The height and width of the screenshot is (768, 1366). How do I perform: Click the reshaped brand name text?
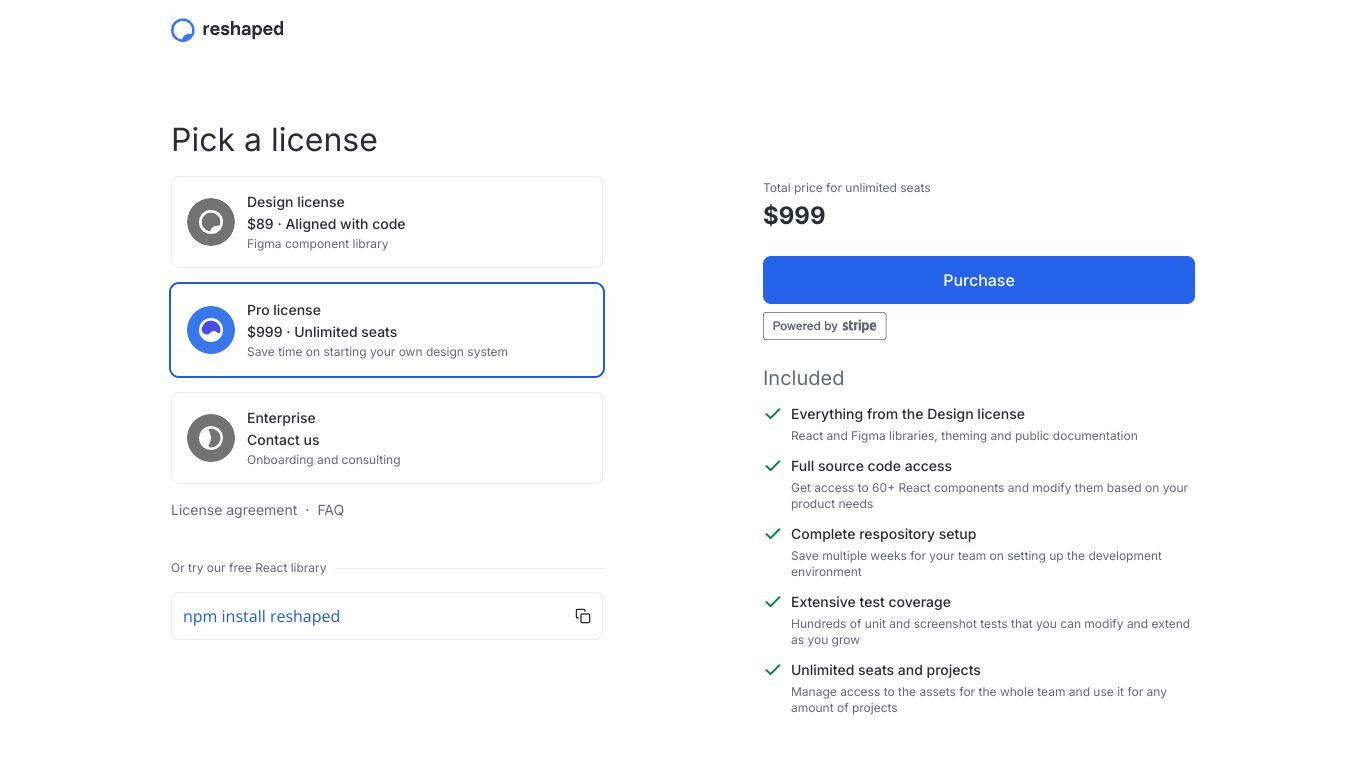pos(243,29)
